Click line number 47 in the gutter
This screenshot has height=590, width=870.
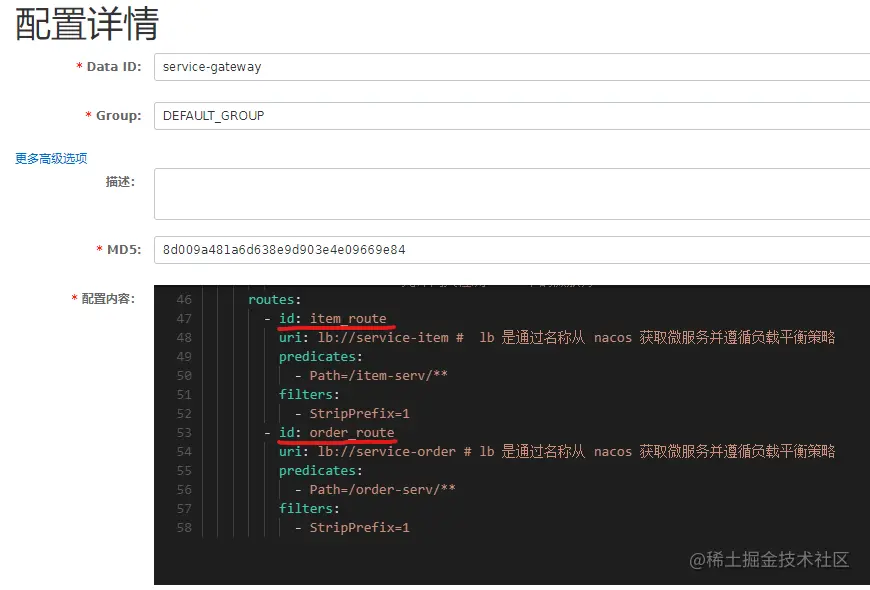click(184, 319)
